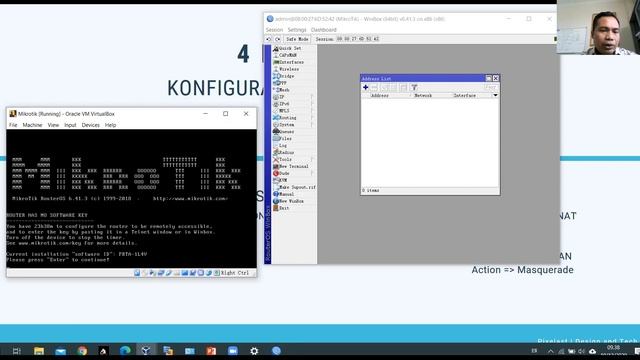Open PowerPoint from taskbar

tap(211, 351)
